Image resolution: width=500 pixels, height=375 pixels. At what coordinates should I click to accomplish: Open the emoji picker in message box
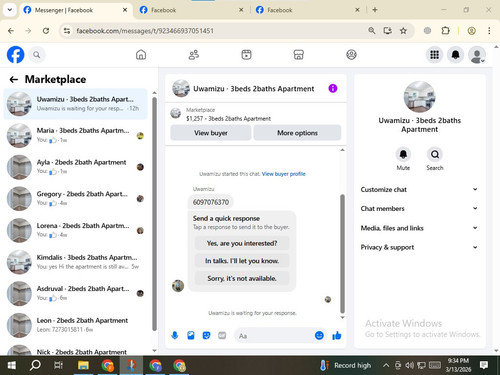(319, 335)
